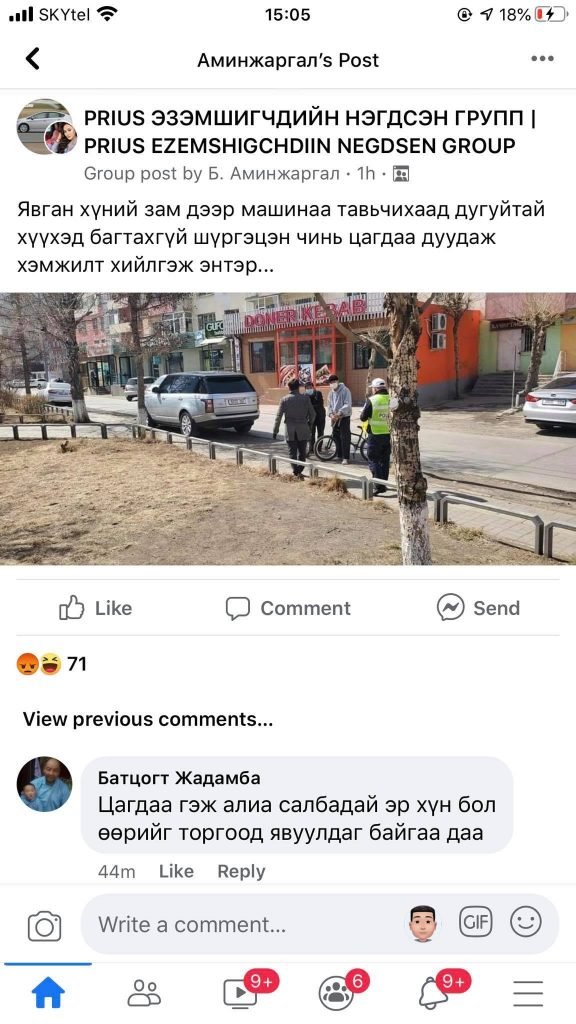Open the Groups tab with 6 badge
Viewport: 576px width, 1024px height.
click(336, 993)
